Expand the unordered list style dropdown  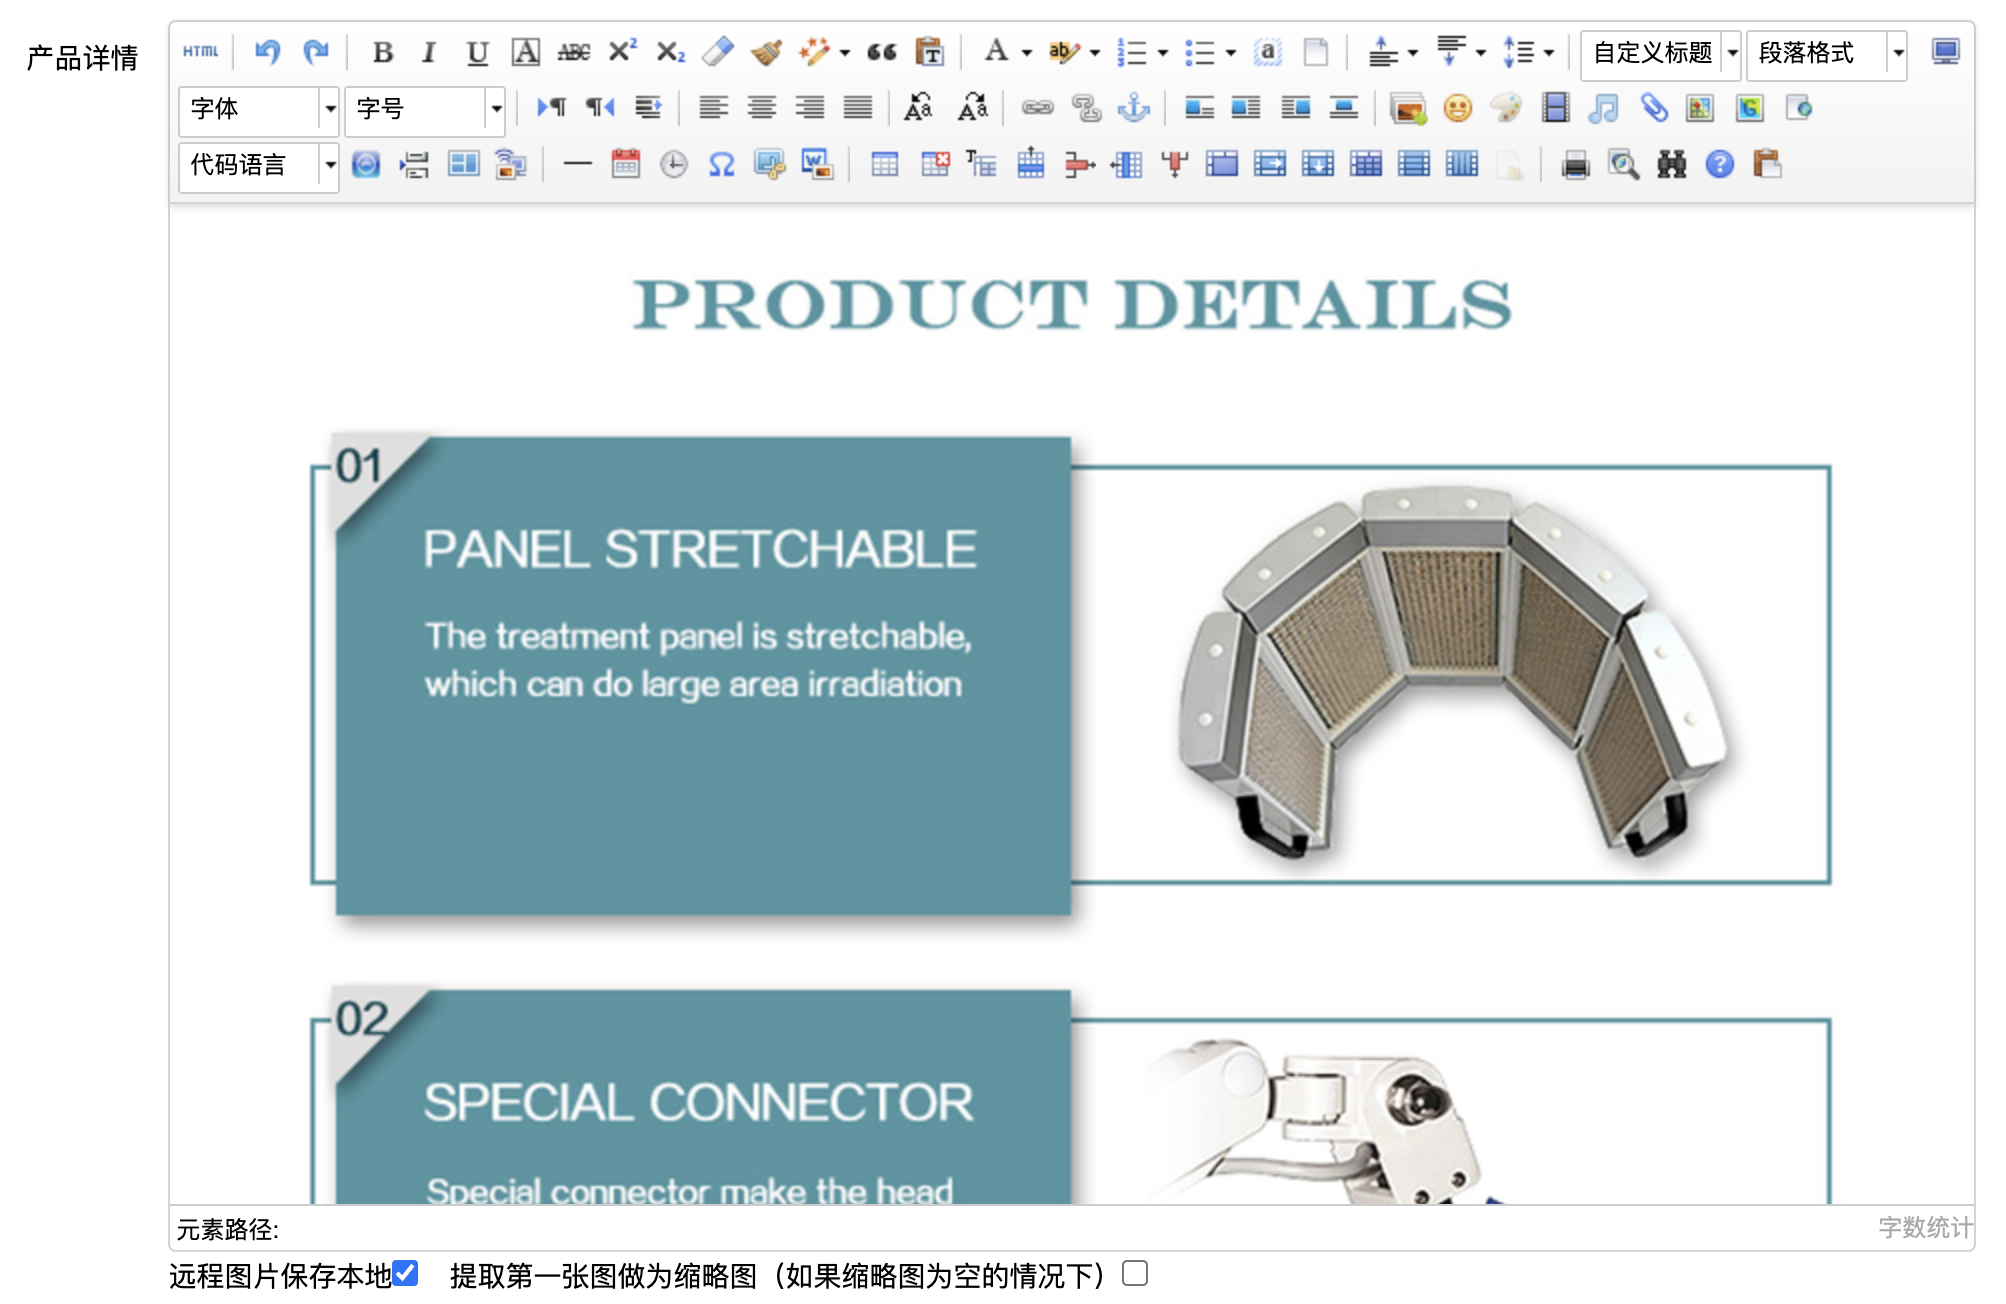coord(1231,52)
